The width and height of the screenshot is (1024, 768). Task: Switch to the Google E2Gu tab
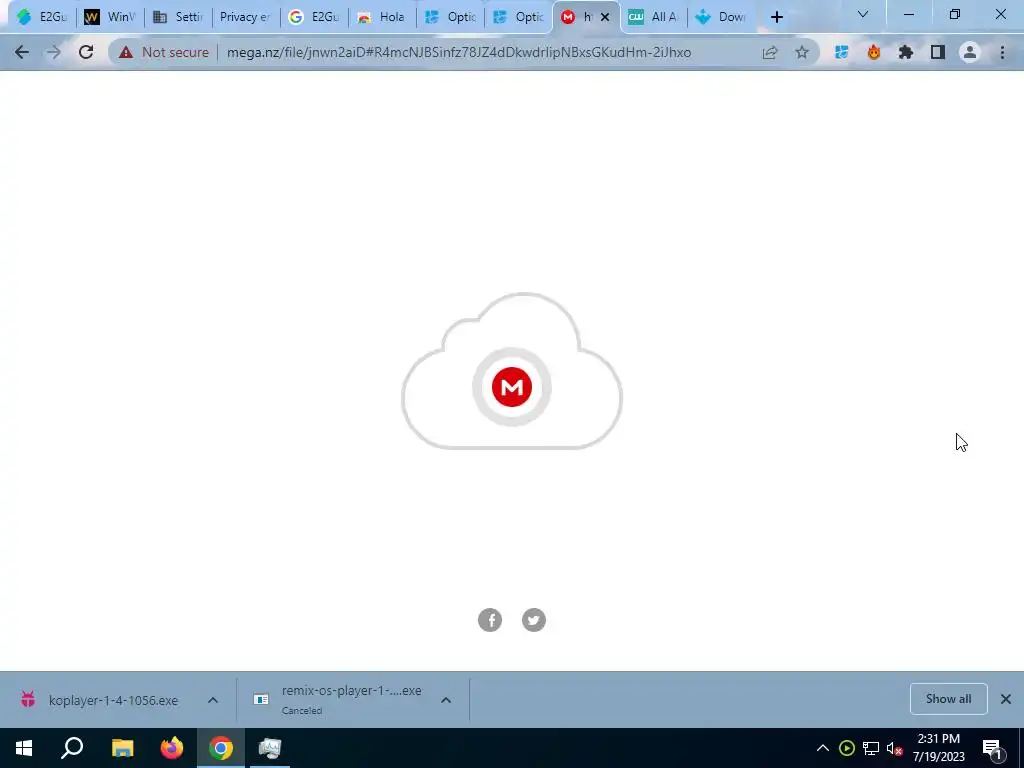click(314, 17)
